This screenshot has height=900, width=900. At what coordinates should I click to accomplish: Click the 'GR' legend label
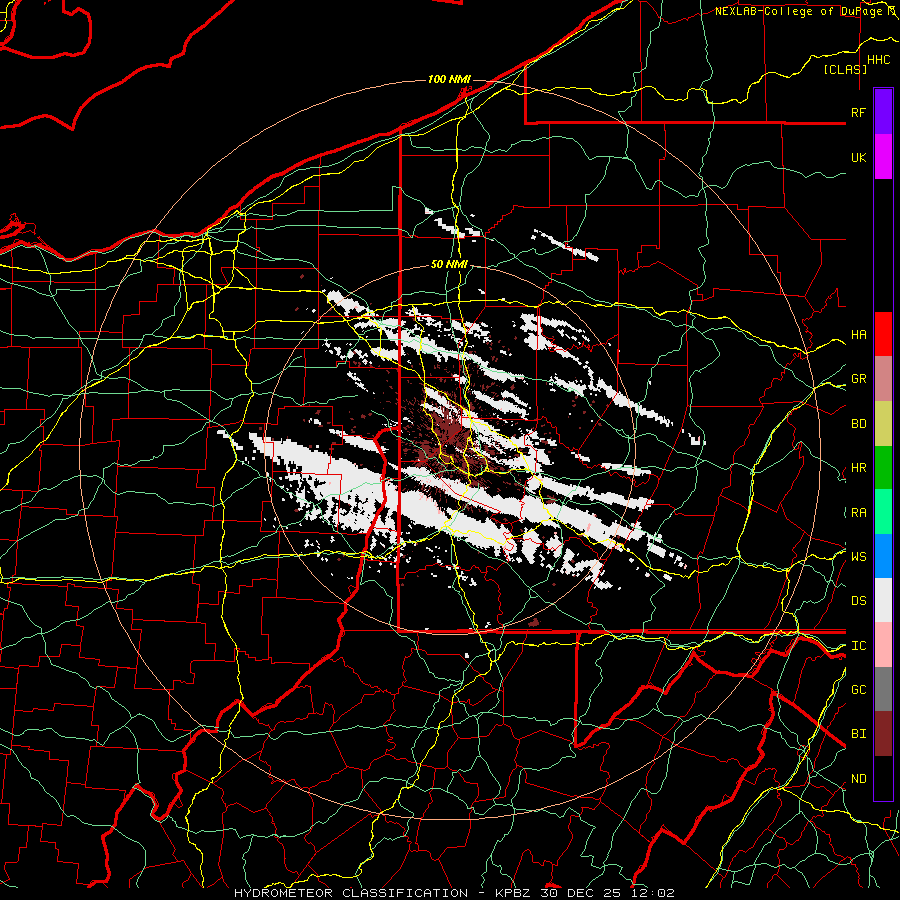click(858, 378)
